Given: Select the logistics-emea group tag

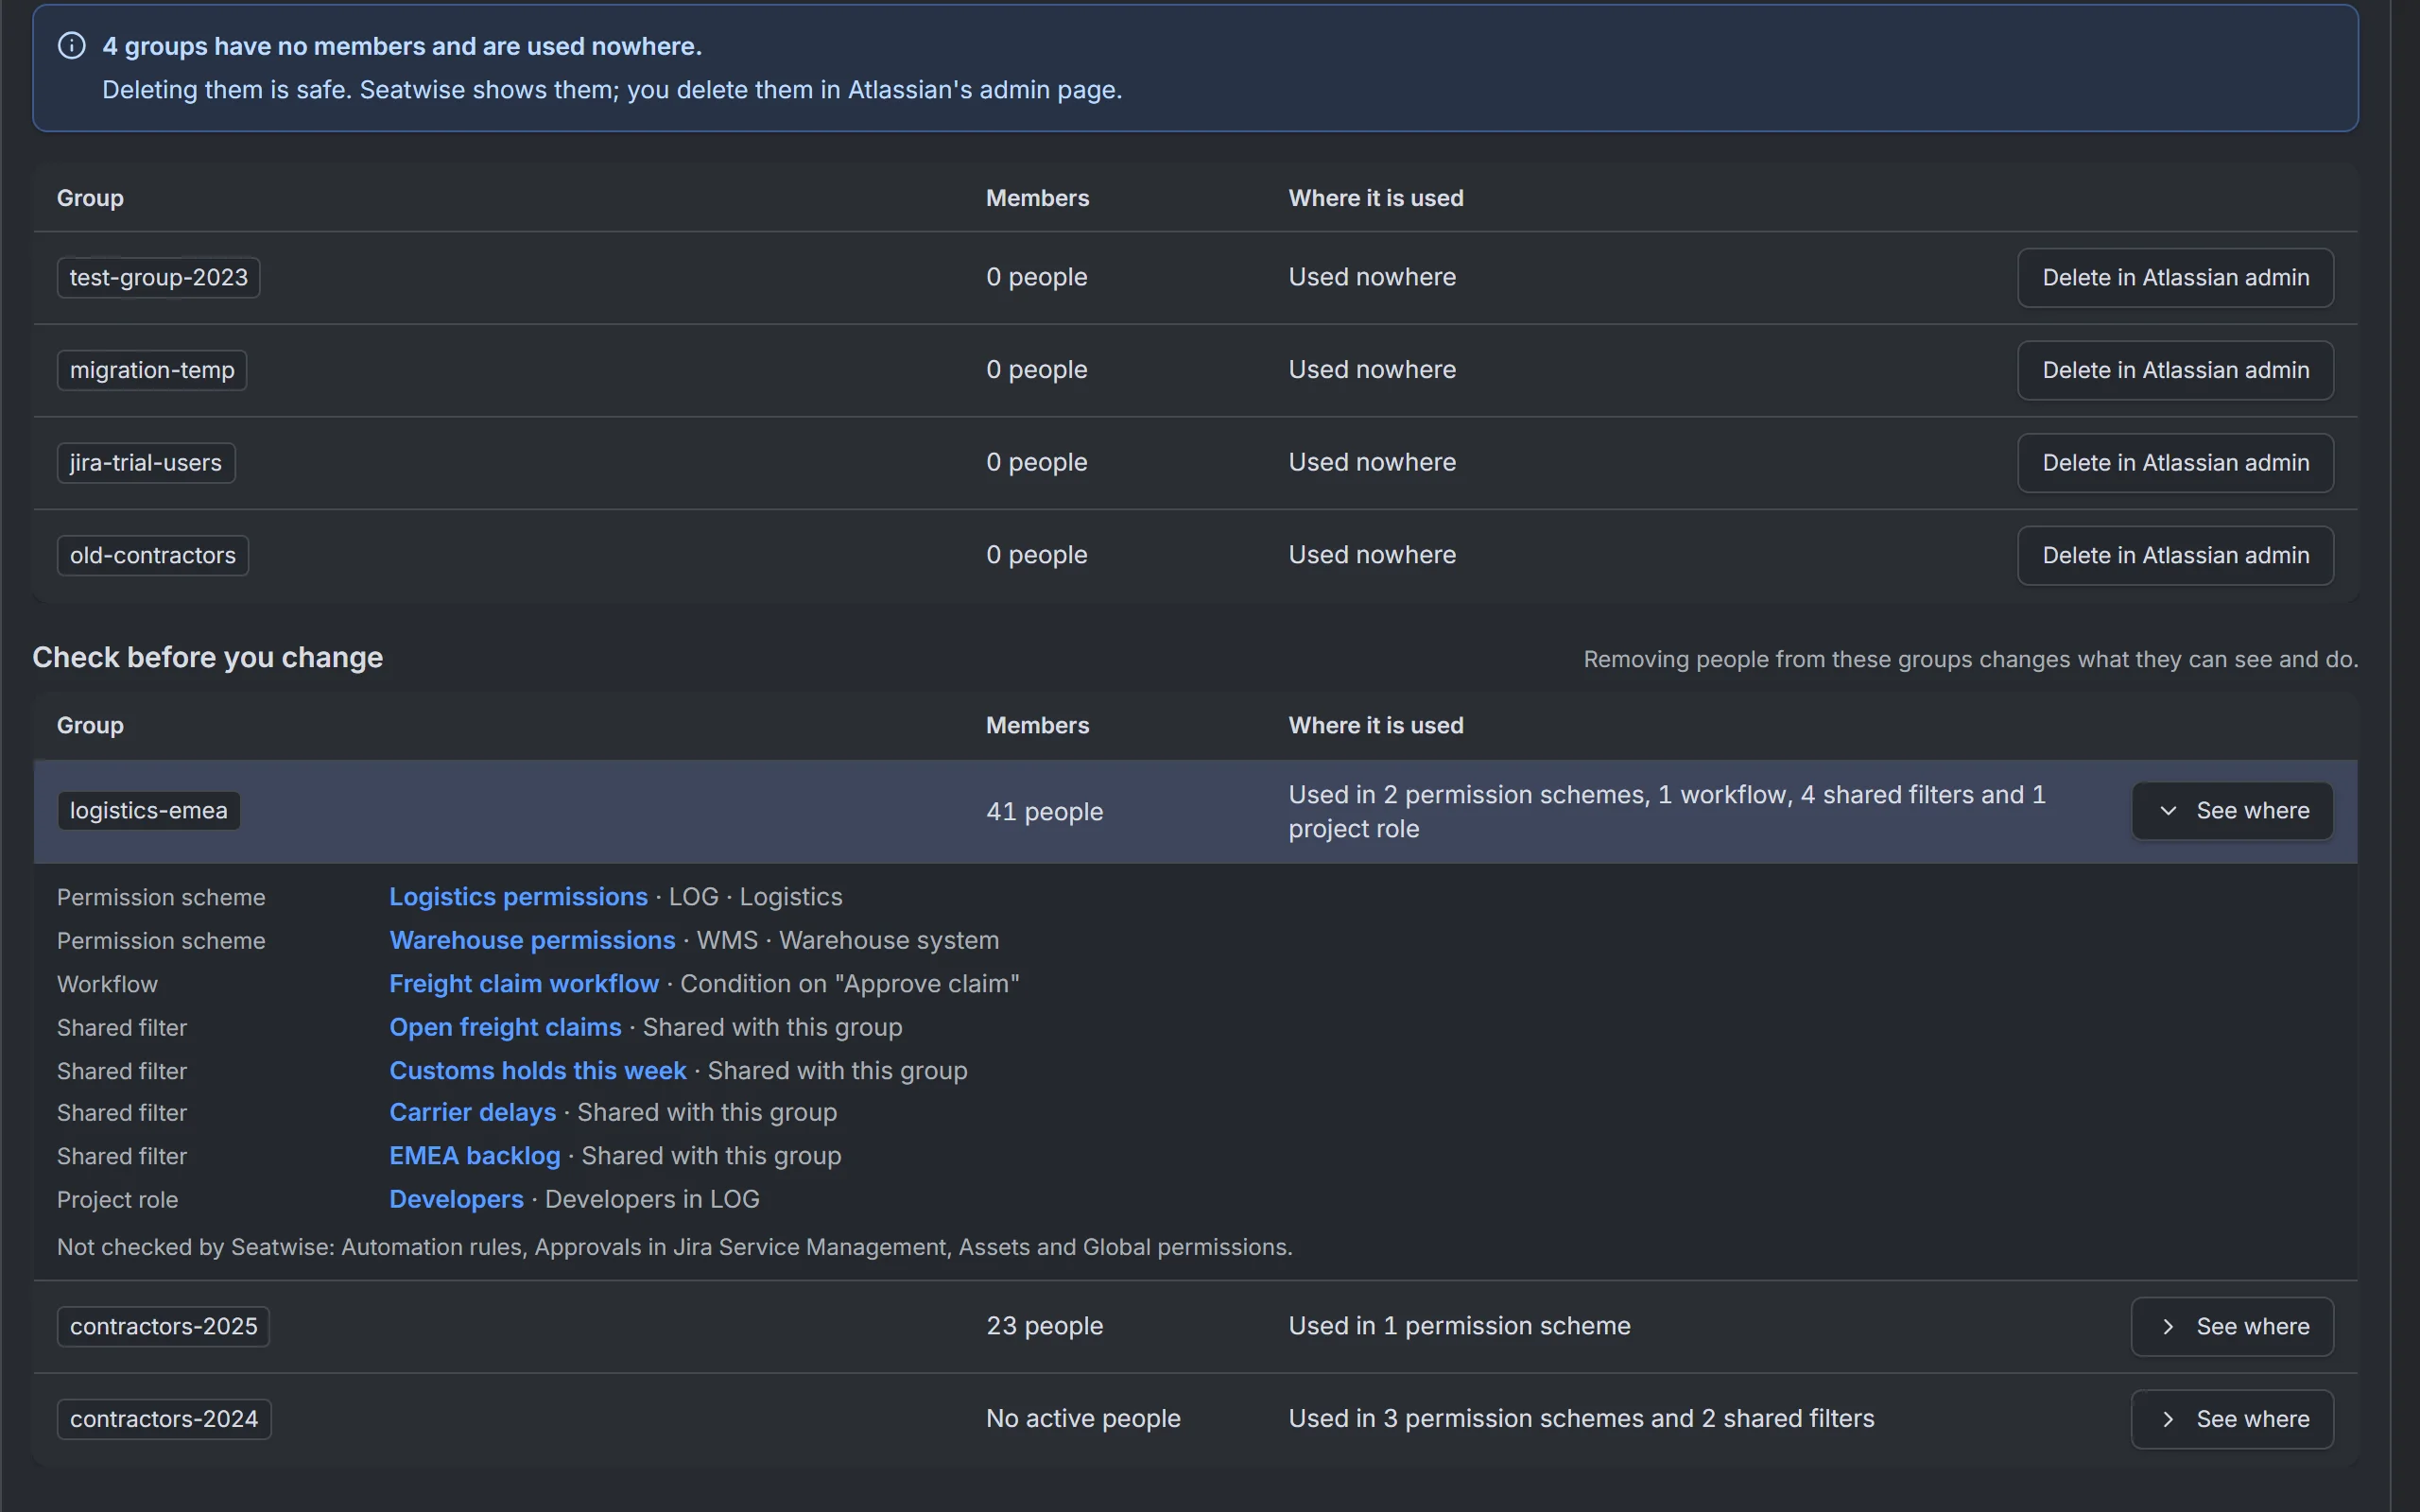Looking at the screenshot, I should [x=149, y=811].
